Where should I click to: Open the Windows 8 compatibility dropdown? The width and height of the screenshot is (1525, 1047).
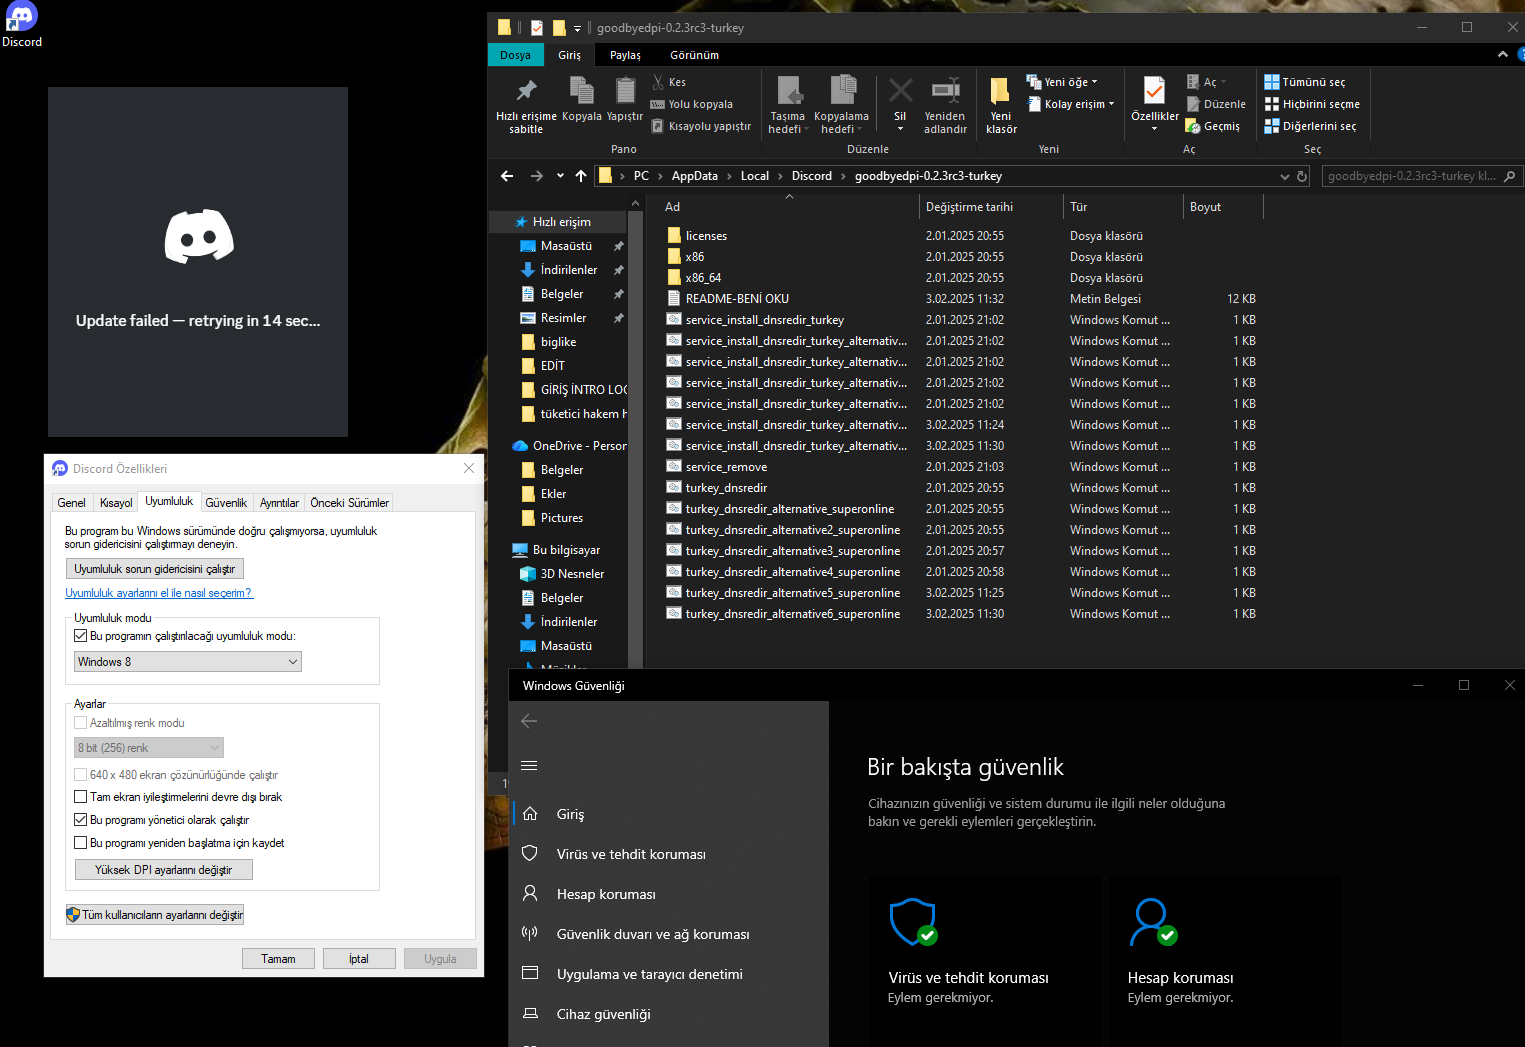click(188, 662)
